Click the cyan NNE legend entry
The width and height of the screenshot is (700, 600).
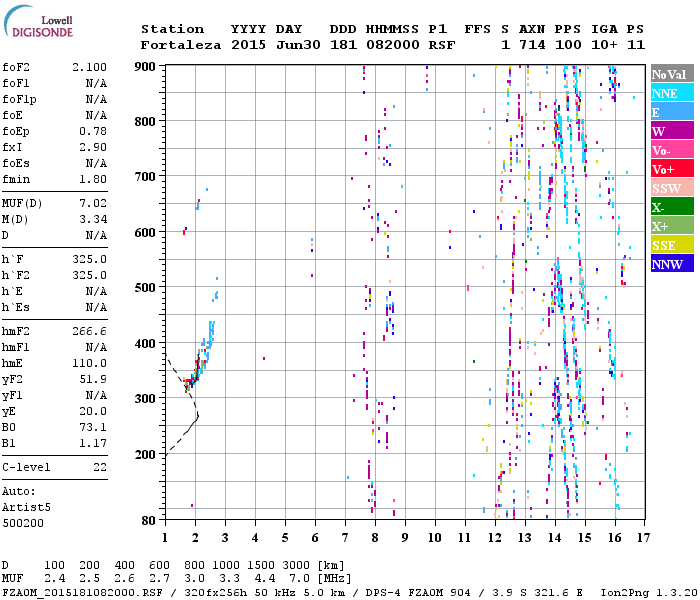[669, 93]
